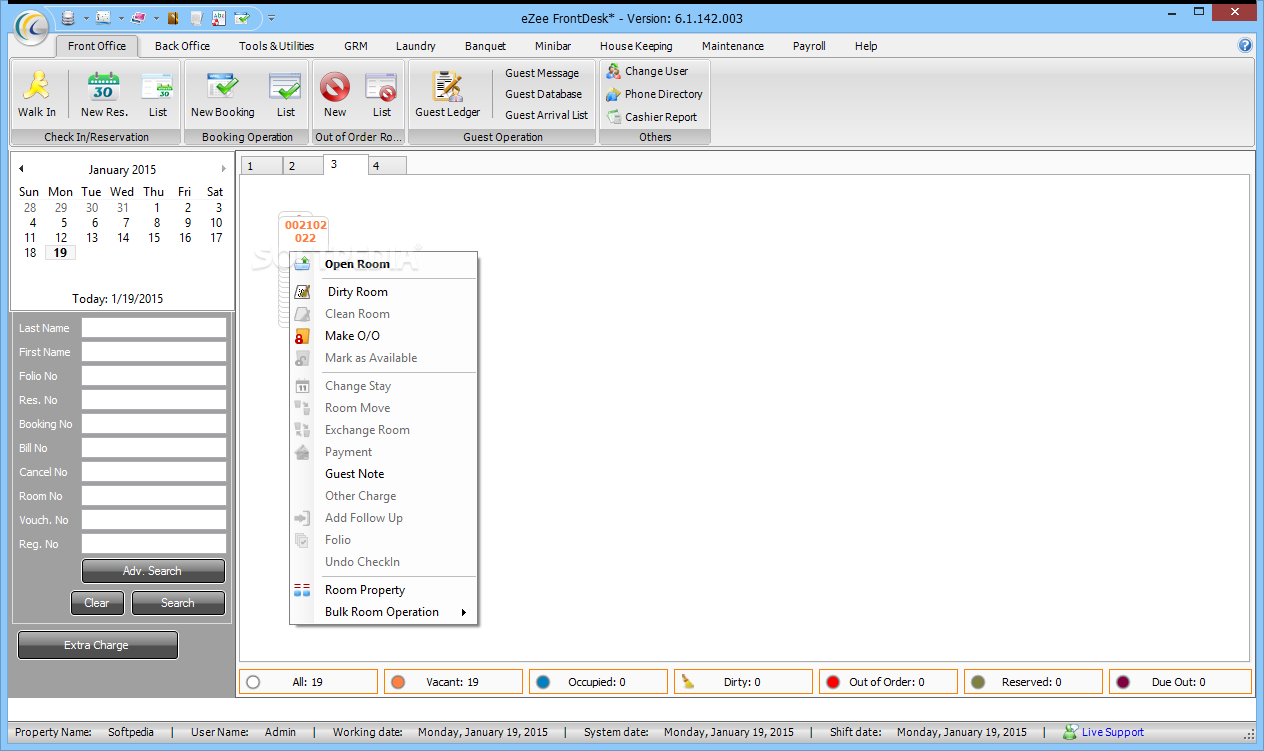
Task: Filter rooms by Reserved: 0
Action: click(x=1033, y=682)
